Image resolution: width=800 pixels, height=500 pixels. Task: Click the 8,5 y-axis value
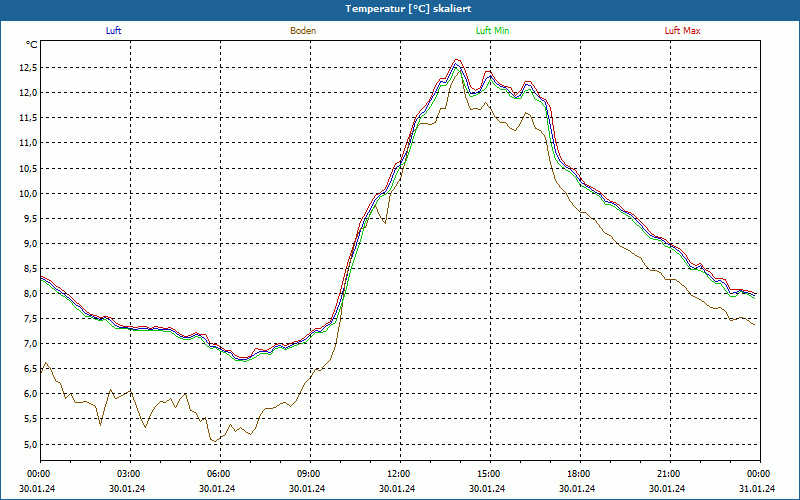pyautogui.click(x=30, y=268)
